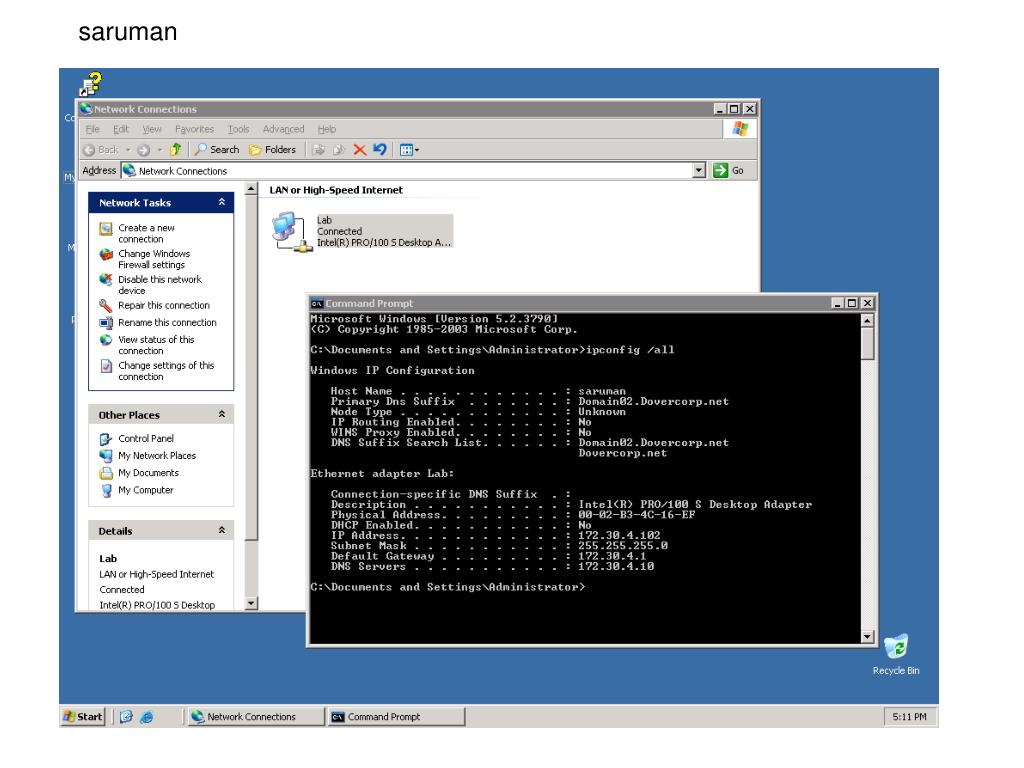Click the red X Delete toolbar icon
1024x768 pixels.
359,150
